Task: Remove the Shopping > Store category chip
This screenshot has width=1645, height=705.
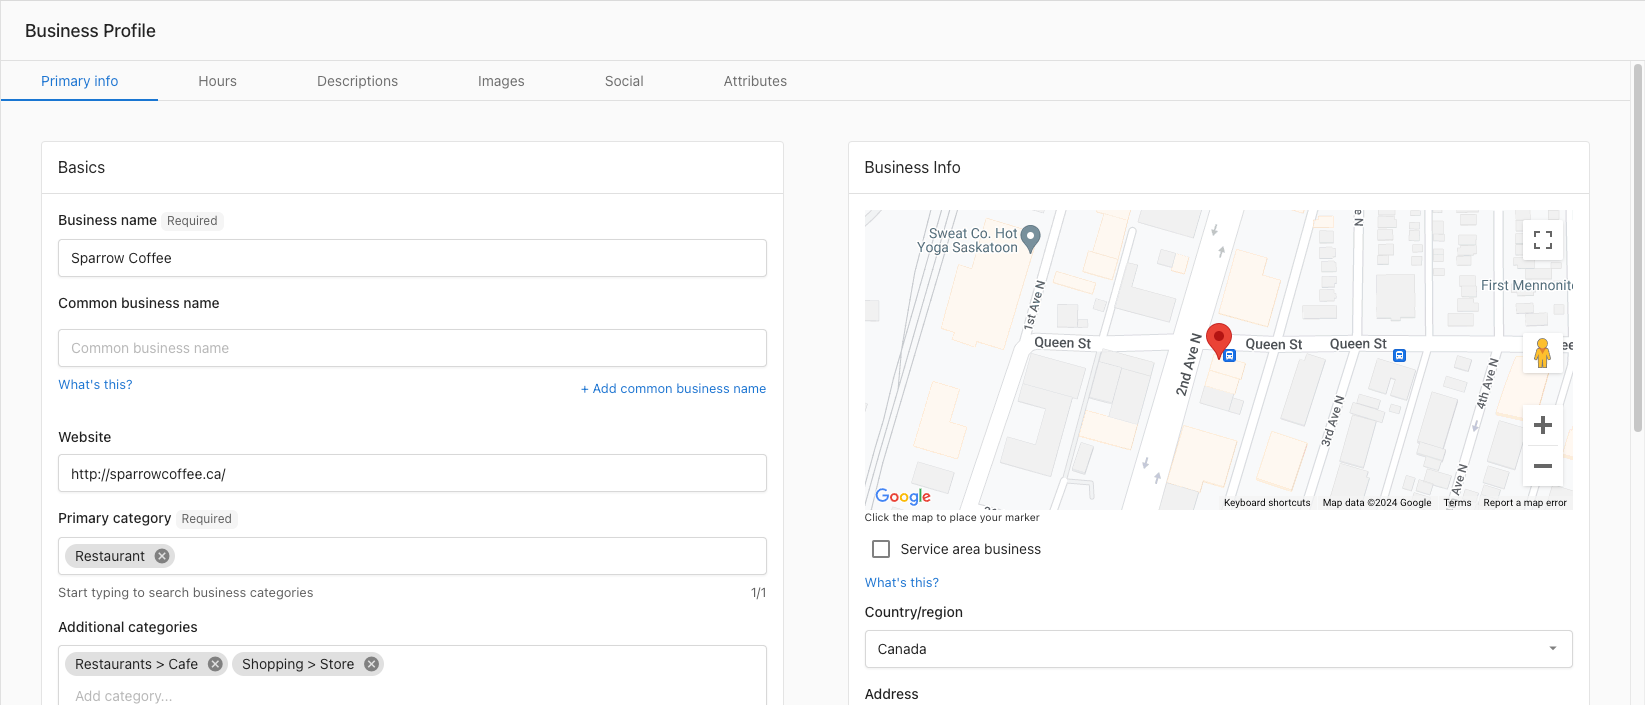Action: coord(371,664)
